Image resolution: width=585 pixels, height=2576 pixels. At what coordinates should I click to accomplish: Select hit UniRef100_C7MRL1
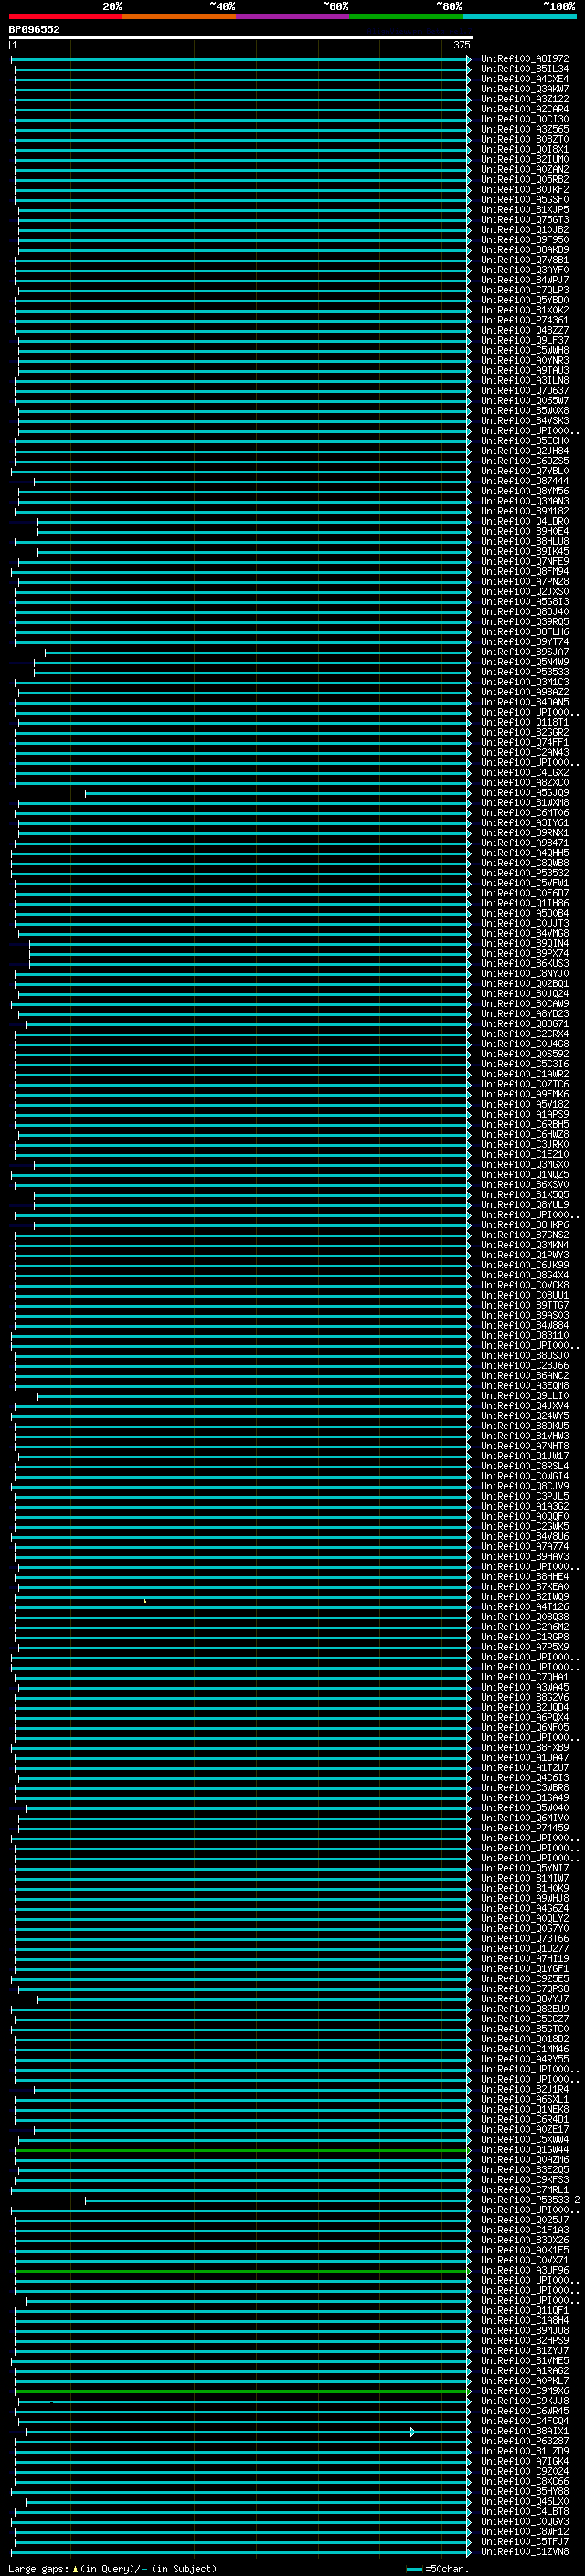click(x=524, y=2190)
